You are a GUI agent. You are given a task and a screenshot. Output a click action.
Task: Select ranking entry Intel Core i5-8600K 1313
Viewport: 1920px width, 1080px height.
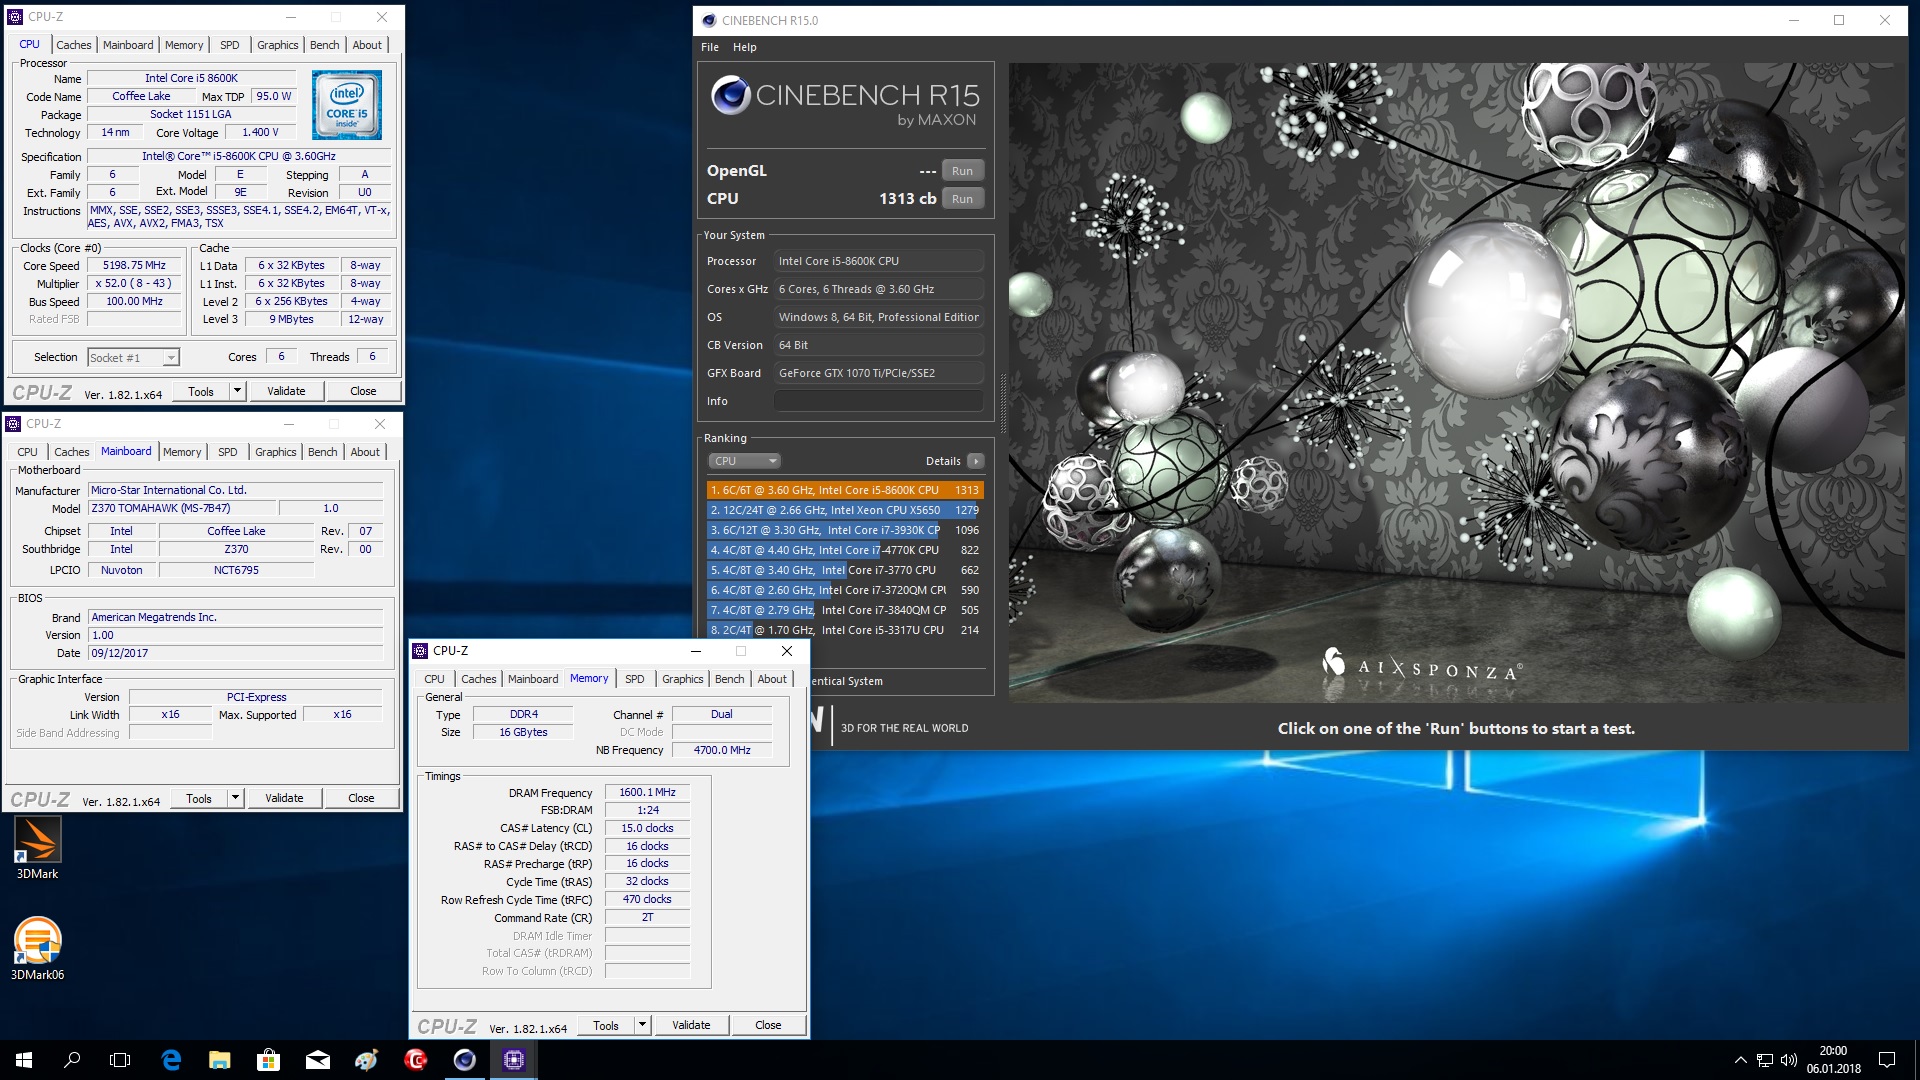tap(845, 490)
